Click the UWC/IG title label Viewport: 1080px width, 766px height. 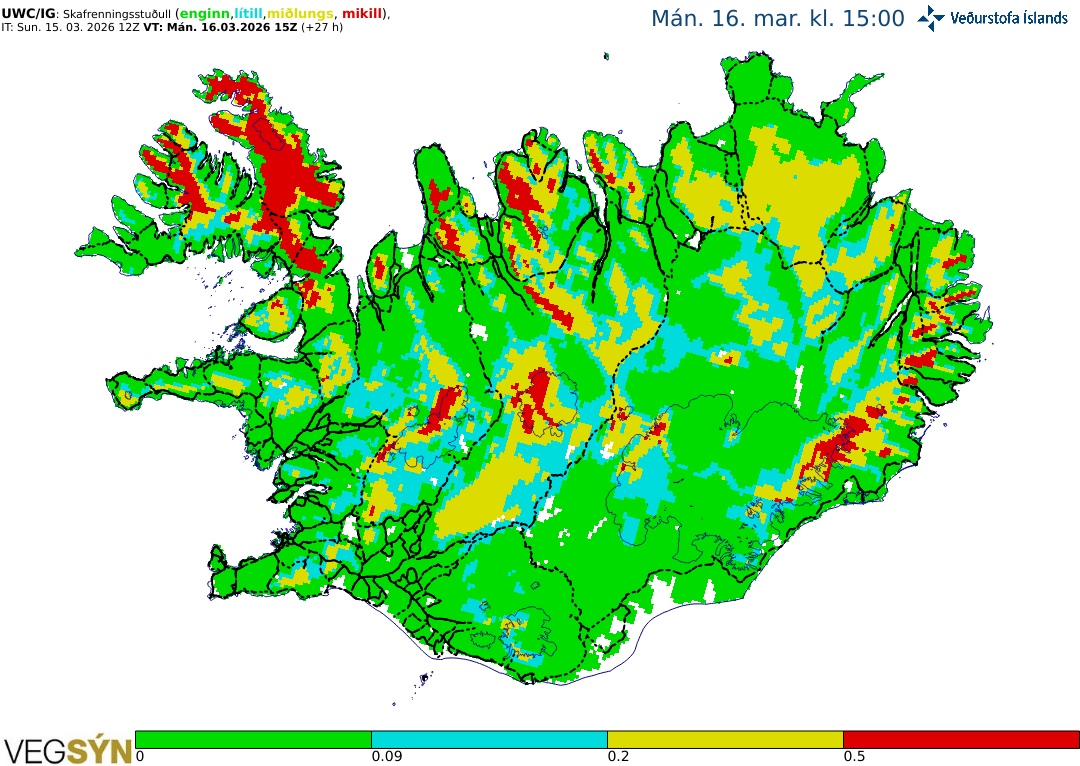(x=28, y=14)
